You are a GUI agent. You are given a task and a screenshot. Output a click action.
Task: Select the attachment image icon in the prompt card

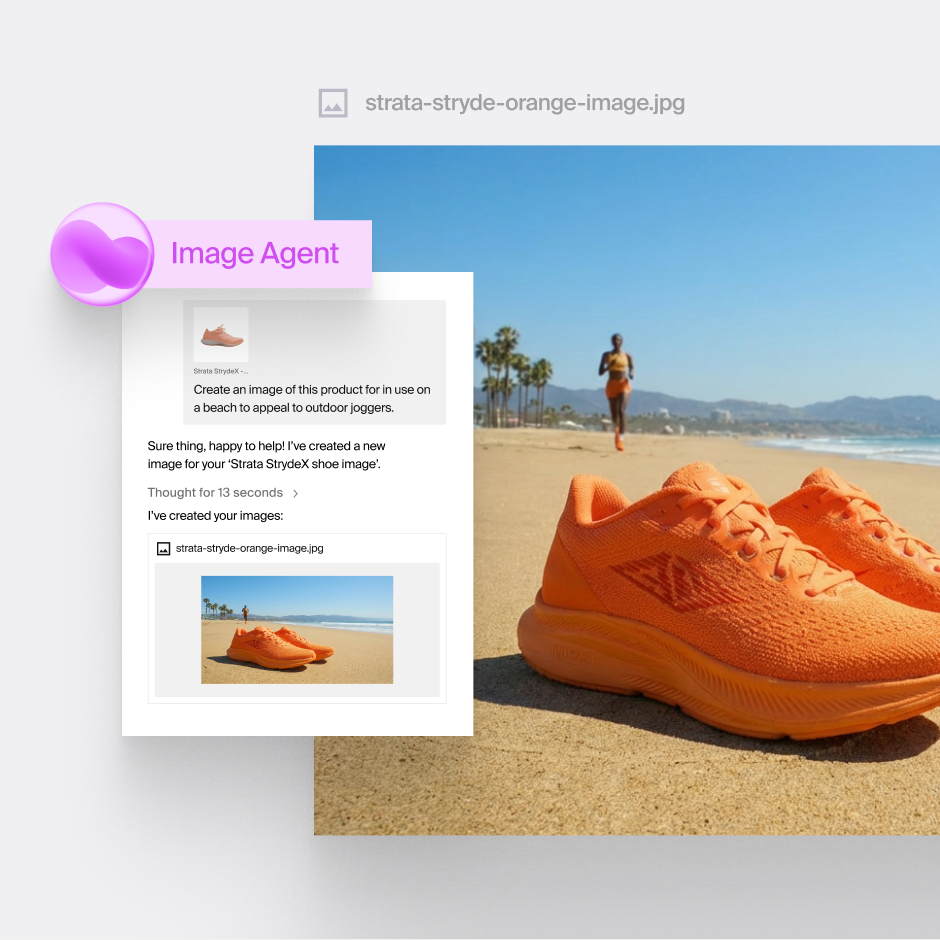tap(220, 333)
